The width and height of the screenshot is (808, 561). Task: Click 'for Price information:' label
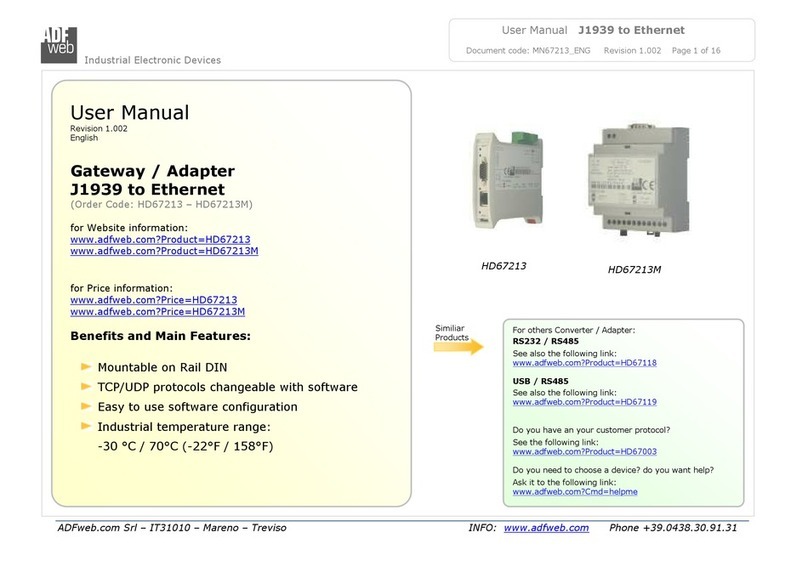point(122,288)
